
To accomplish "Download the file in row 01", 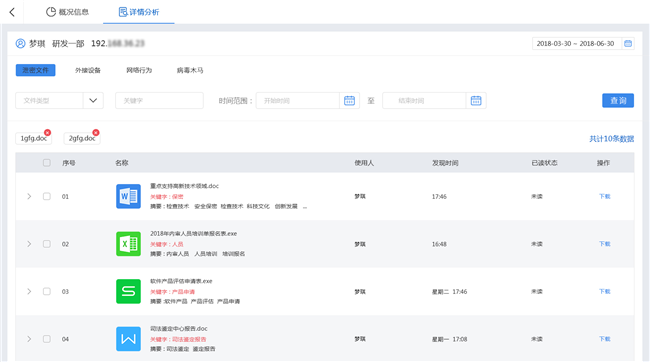I will 605,196.
